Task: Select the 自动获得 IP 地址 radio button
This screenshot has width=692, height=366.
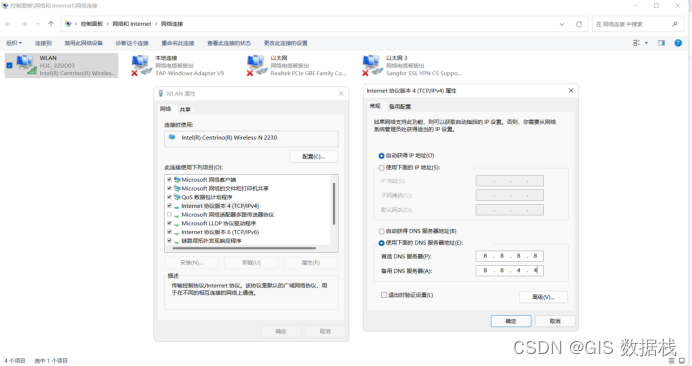Action: click(x=381, y=156)
